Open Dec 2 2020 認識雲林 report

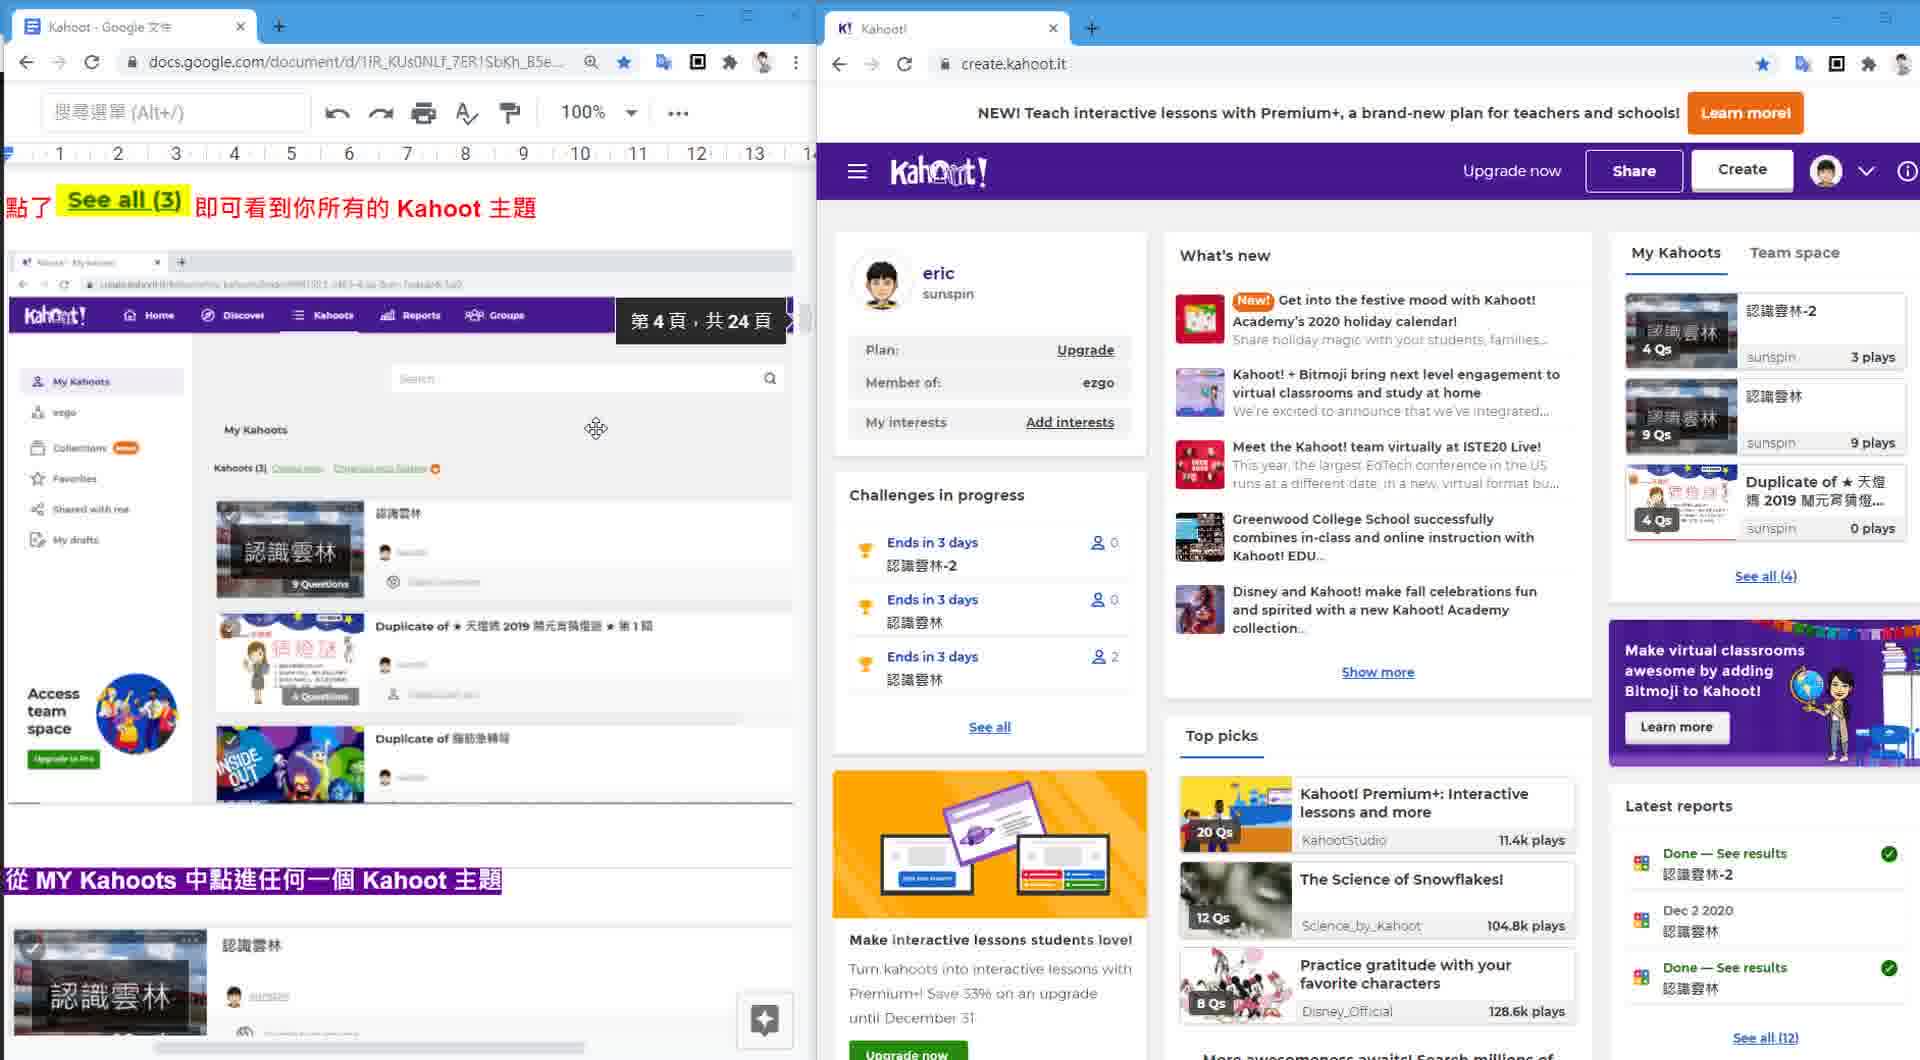(1765, 921)
